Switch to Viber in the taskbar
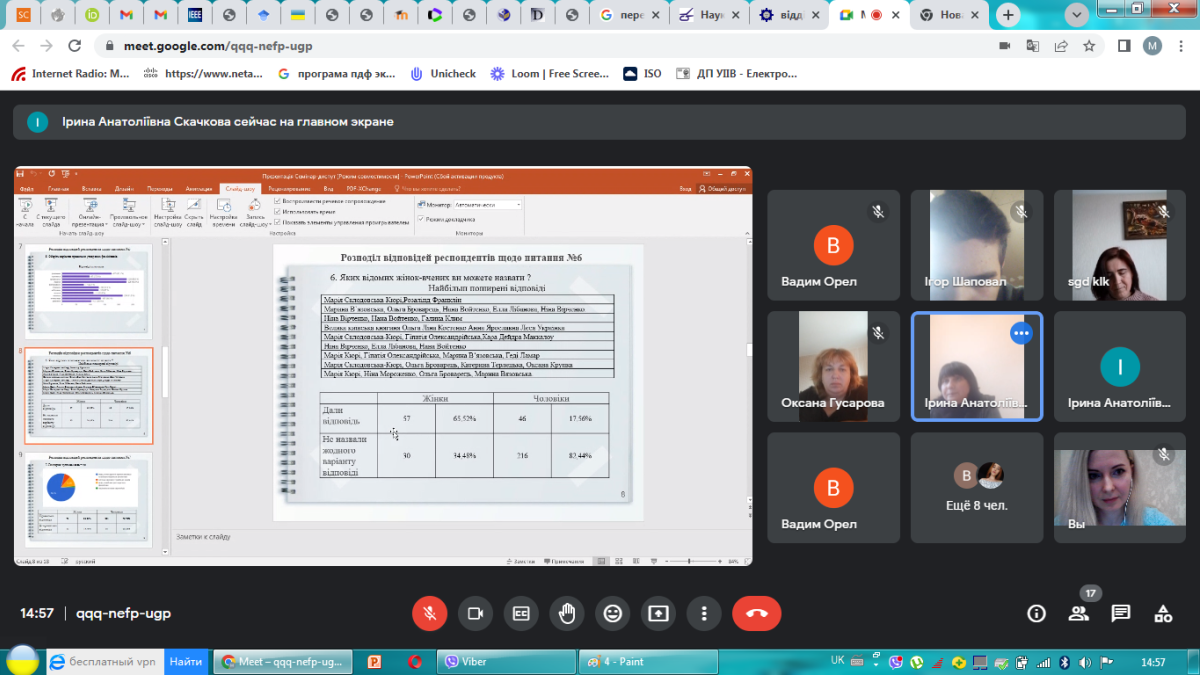This screenshot has height=675, width=1200. point(475,661)
